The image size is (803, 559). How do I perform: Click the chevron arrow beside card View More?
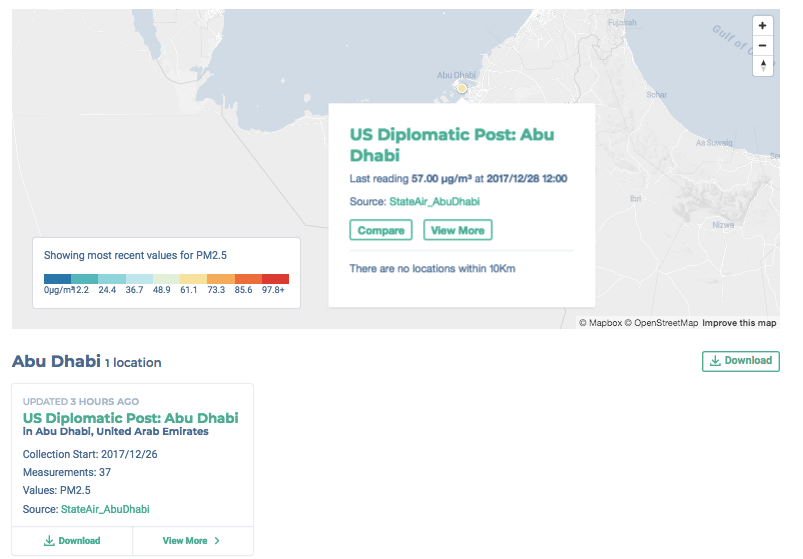[x=217, y=541]
